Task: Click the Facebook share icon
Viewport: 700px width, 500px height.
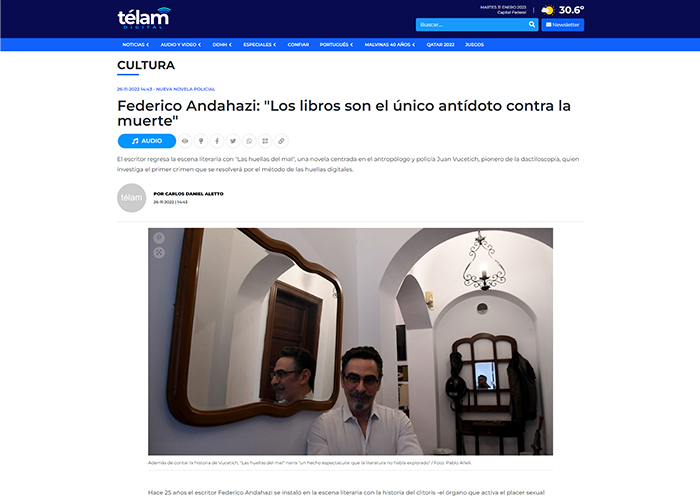Action: click(x=217, y=141)
